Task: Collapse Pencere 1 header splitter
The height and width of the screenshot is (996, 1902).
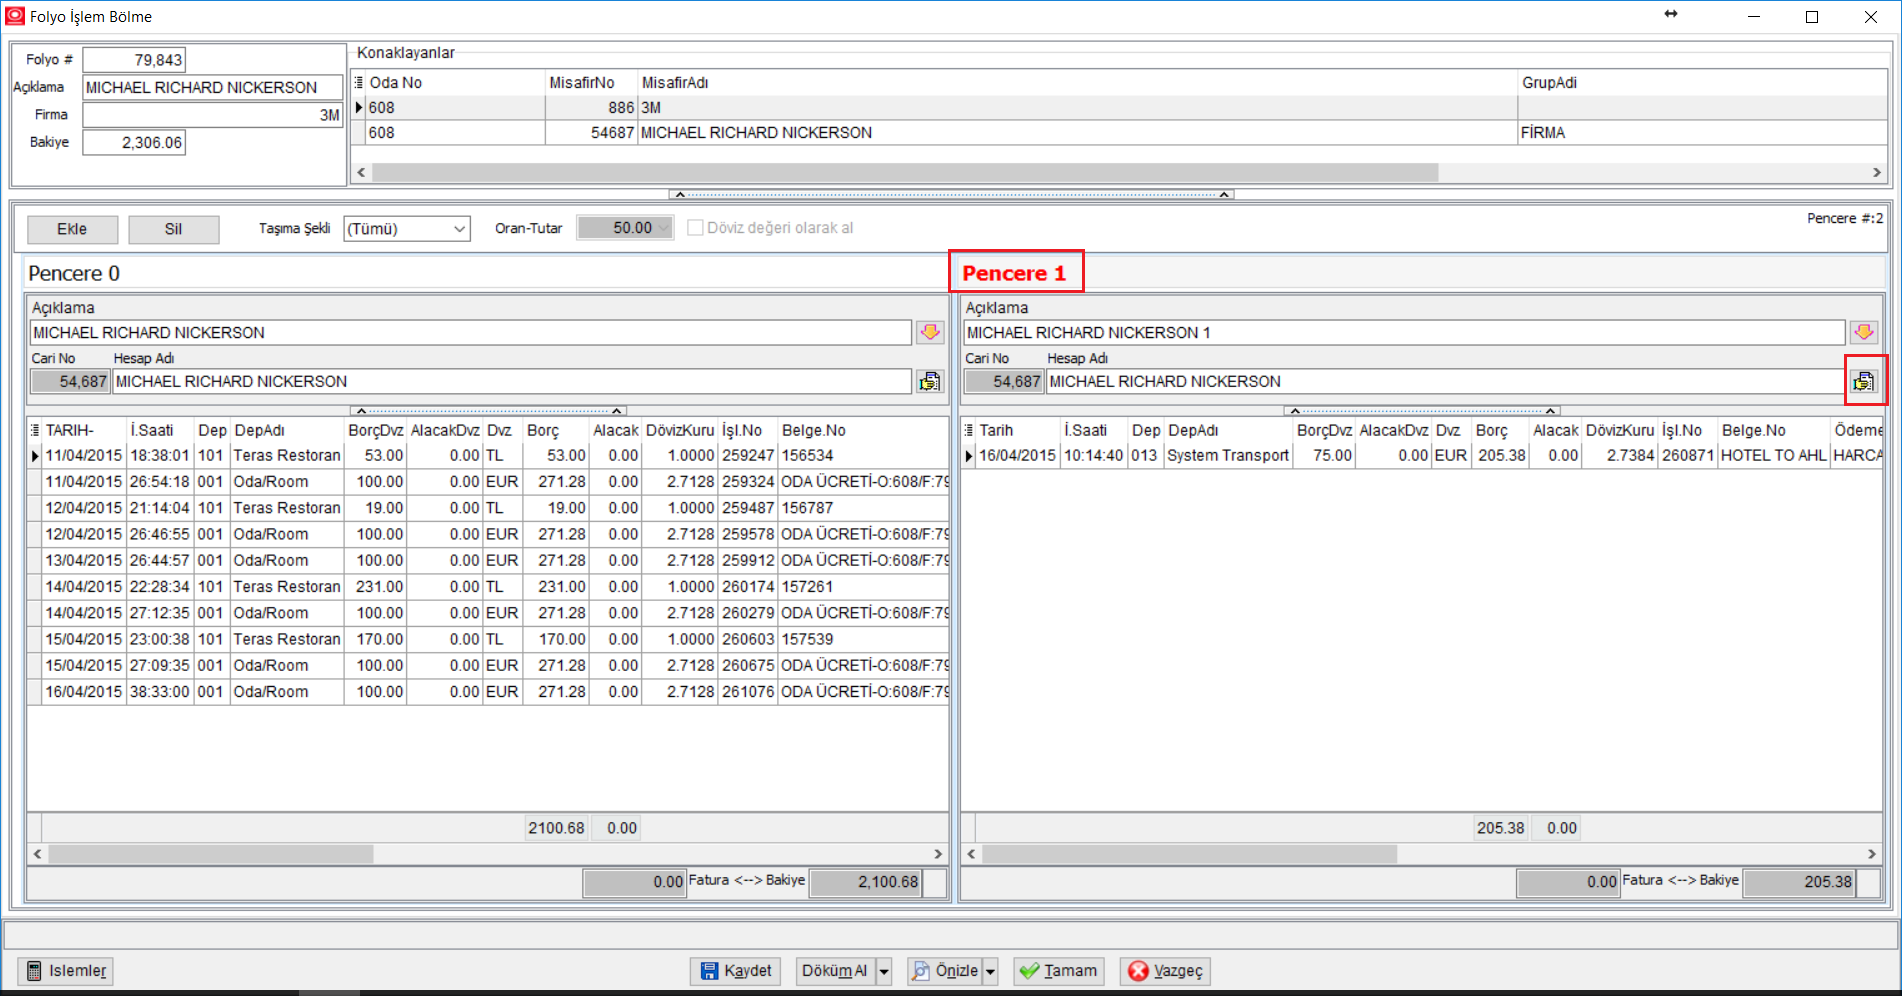Action: (1422, 411)
